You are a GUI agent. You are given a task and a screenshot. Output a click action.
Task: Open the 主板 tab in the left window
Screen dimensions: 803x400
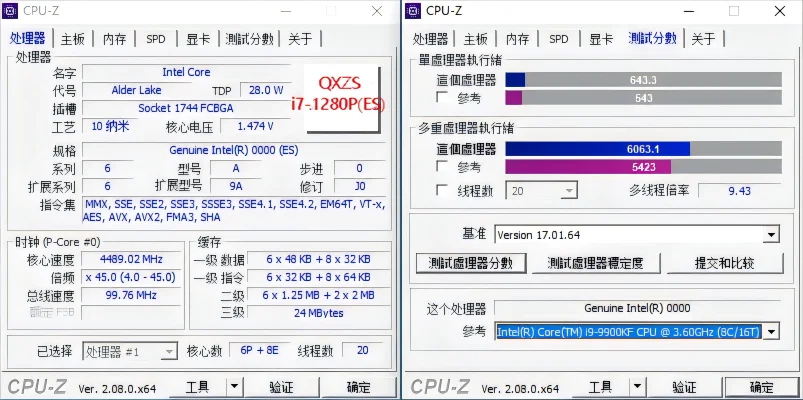[x=73, y=38]
